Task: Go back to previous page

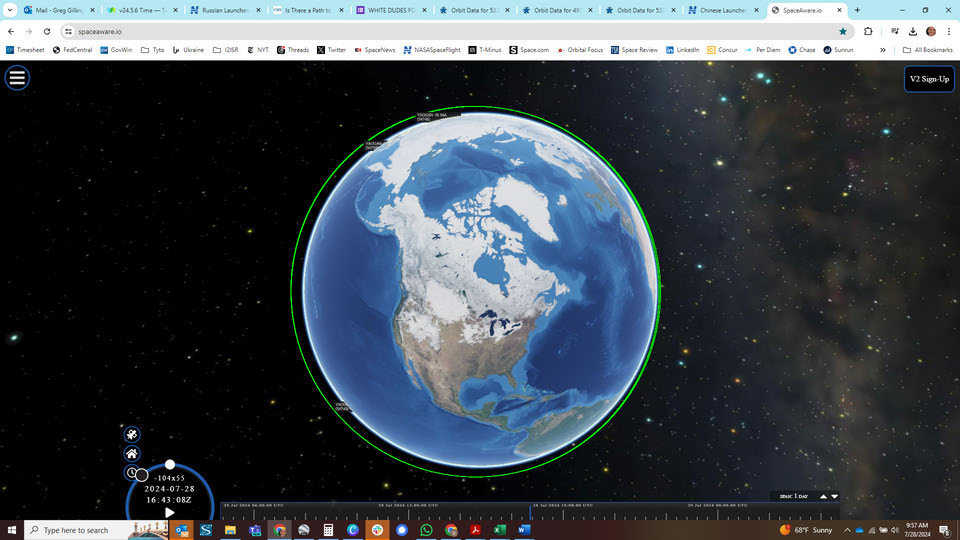Action: pos(11,31)
